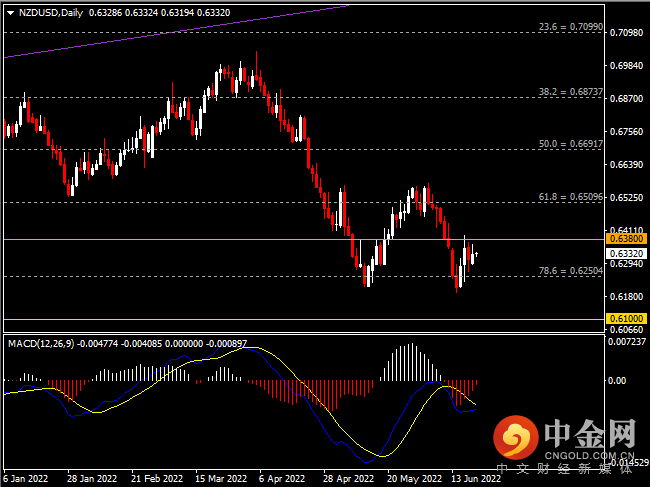Click the 21 Feb 2022 date label
650x487 pixels.
click(x=157, y=479)
